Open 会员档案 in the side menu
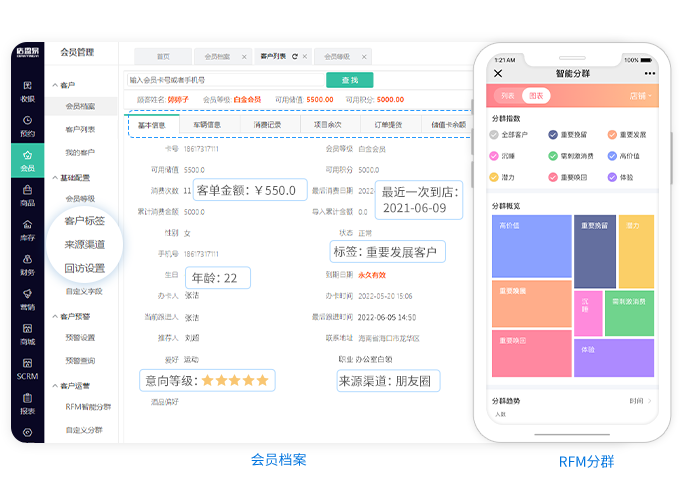The height and width of the screenshot is (500, 680). [81, 106]
